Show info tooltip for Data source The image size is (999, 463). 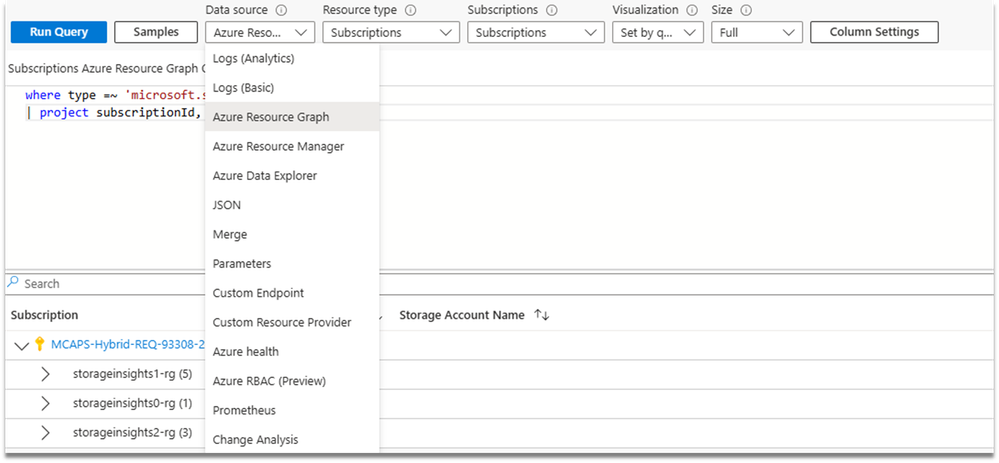(282, 10)
